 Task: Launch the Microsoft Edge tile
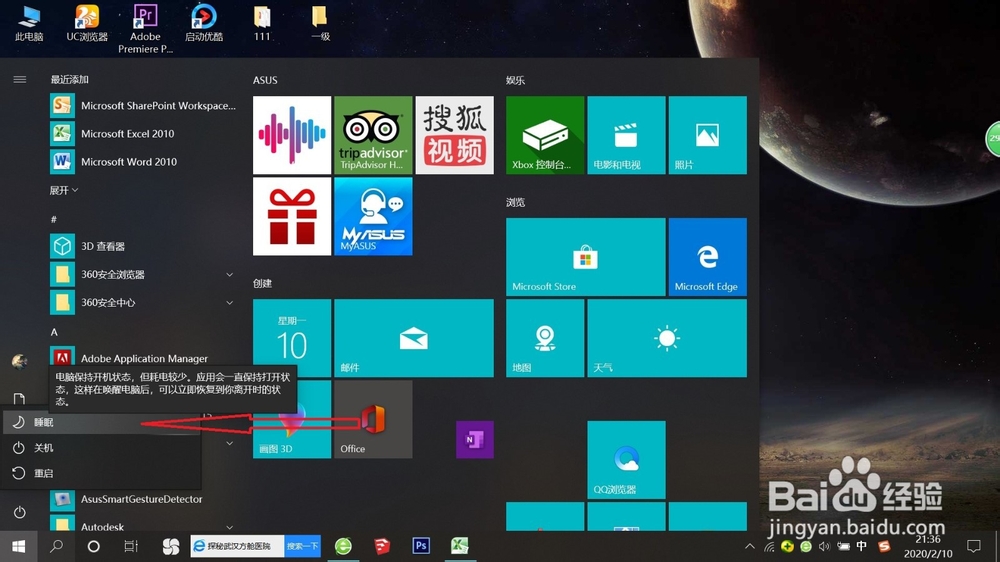[708, 257]
